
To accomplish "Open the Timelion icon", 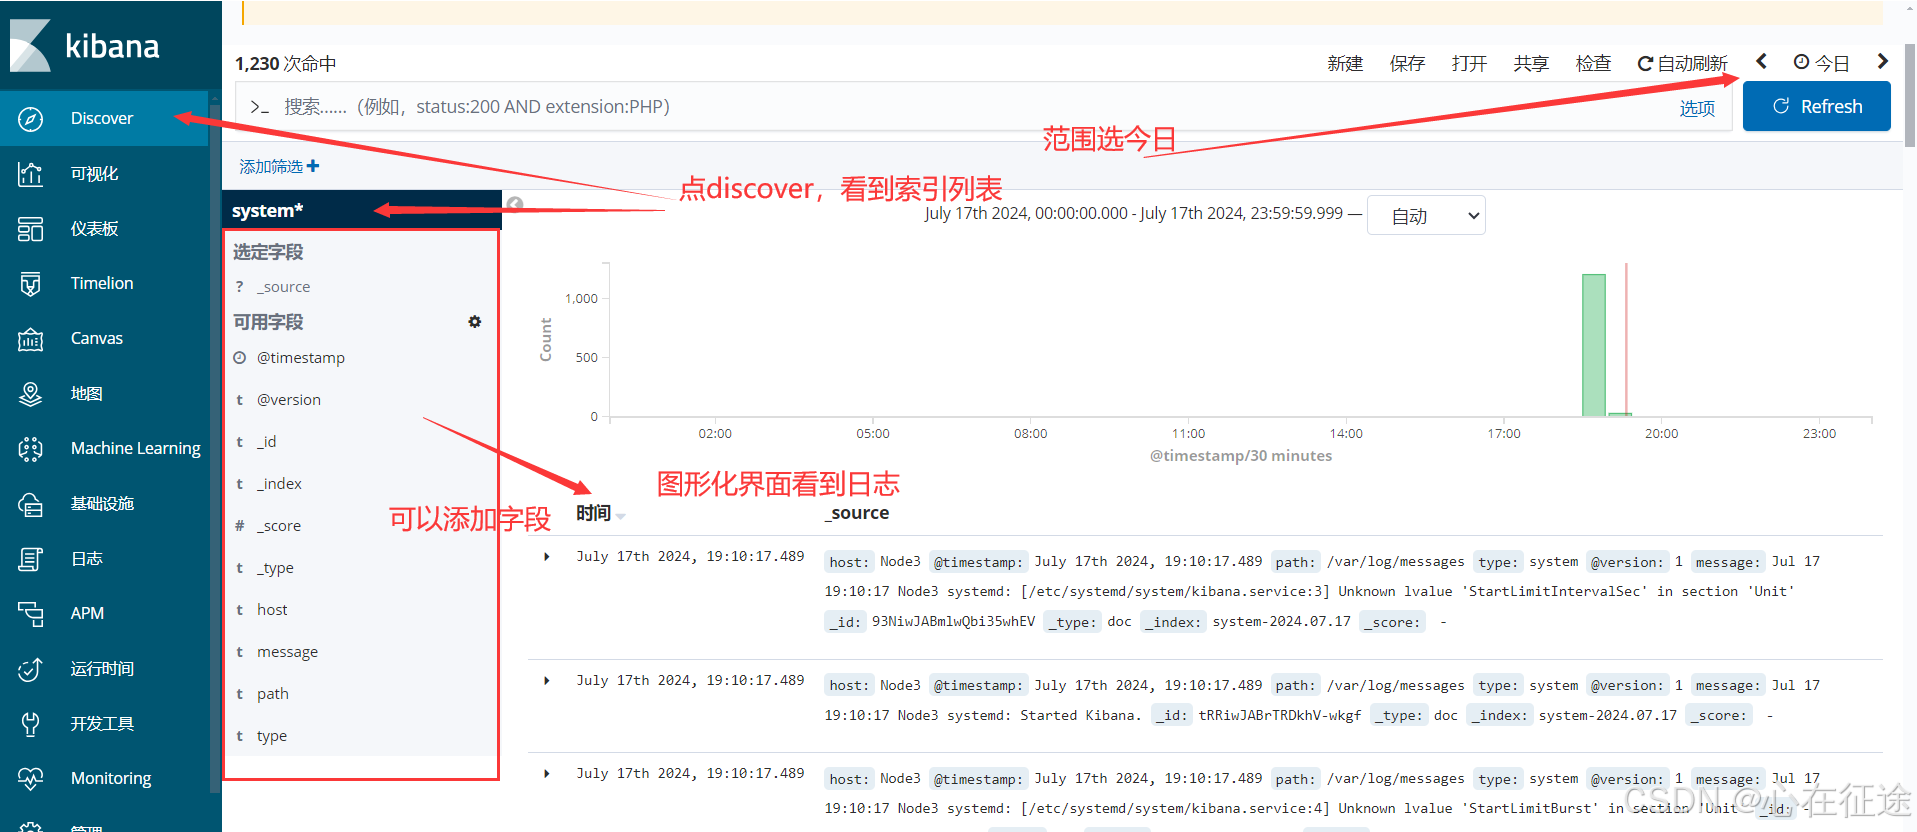I will pos(31,284).
